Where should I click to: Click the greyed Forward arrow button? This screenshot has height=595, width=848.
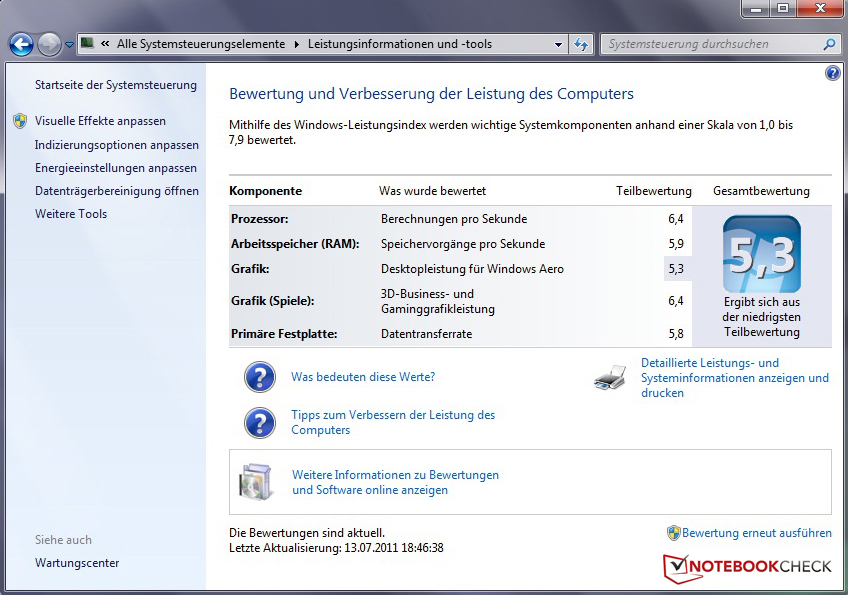click(x=49, y=44)
